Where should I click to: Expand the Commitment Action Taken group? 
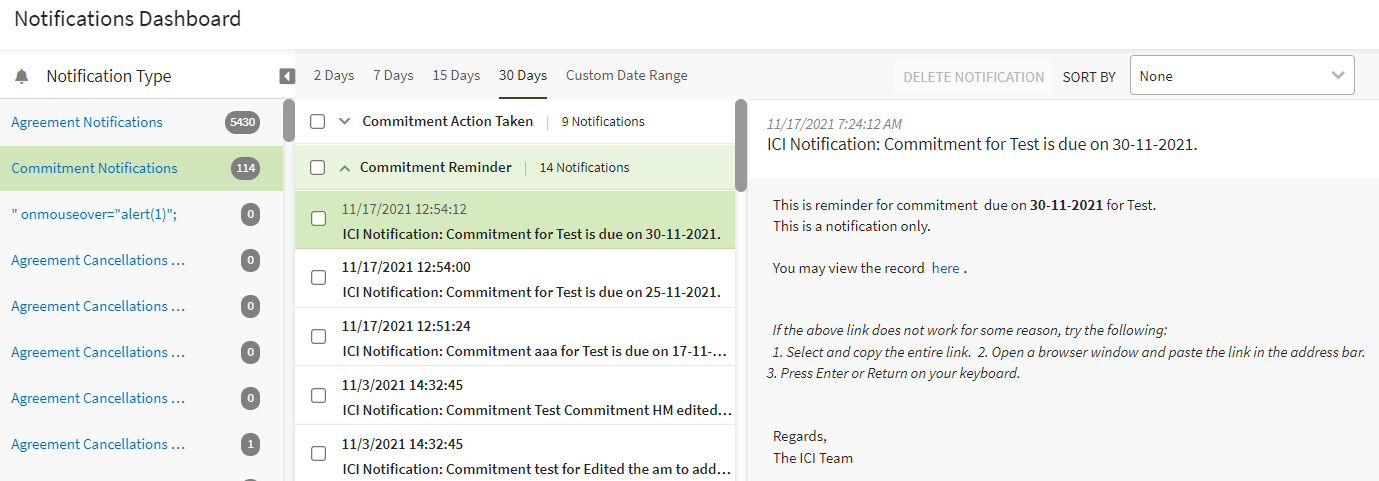(345, 122)
